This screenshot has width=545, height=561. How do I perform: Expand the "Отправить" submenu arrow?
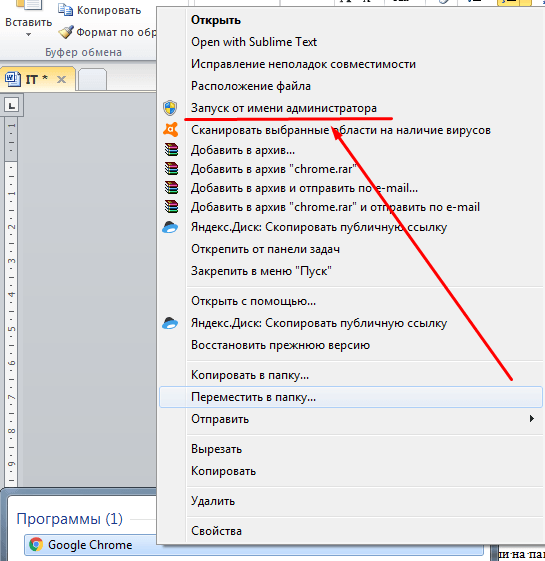532,419
